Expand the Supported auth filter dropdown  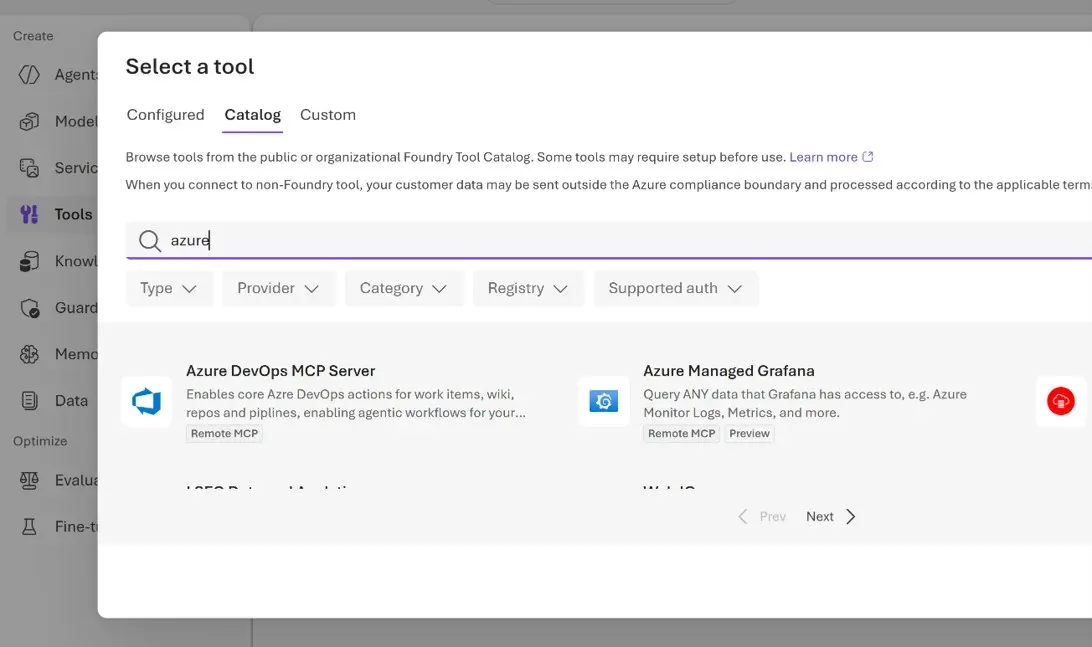point(676,288)
